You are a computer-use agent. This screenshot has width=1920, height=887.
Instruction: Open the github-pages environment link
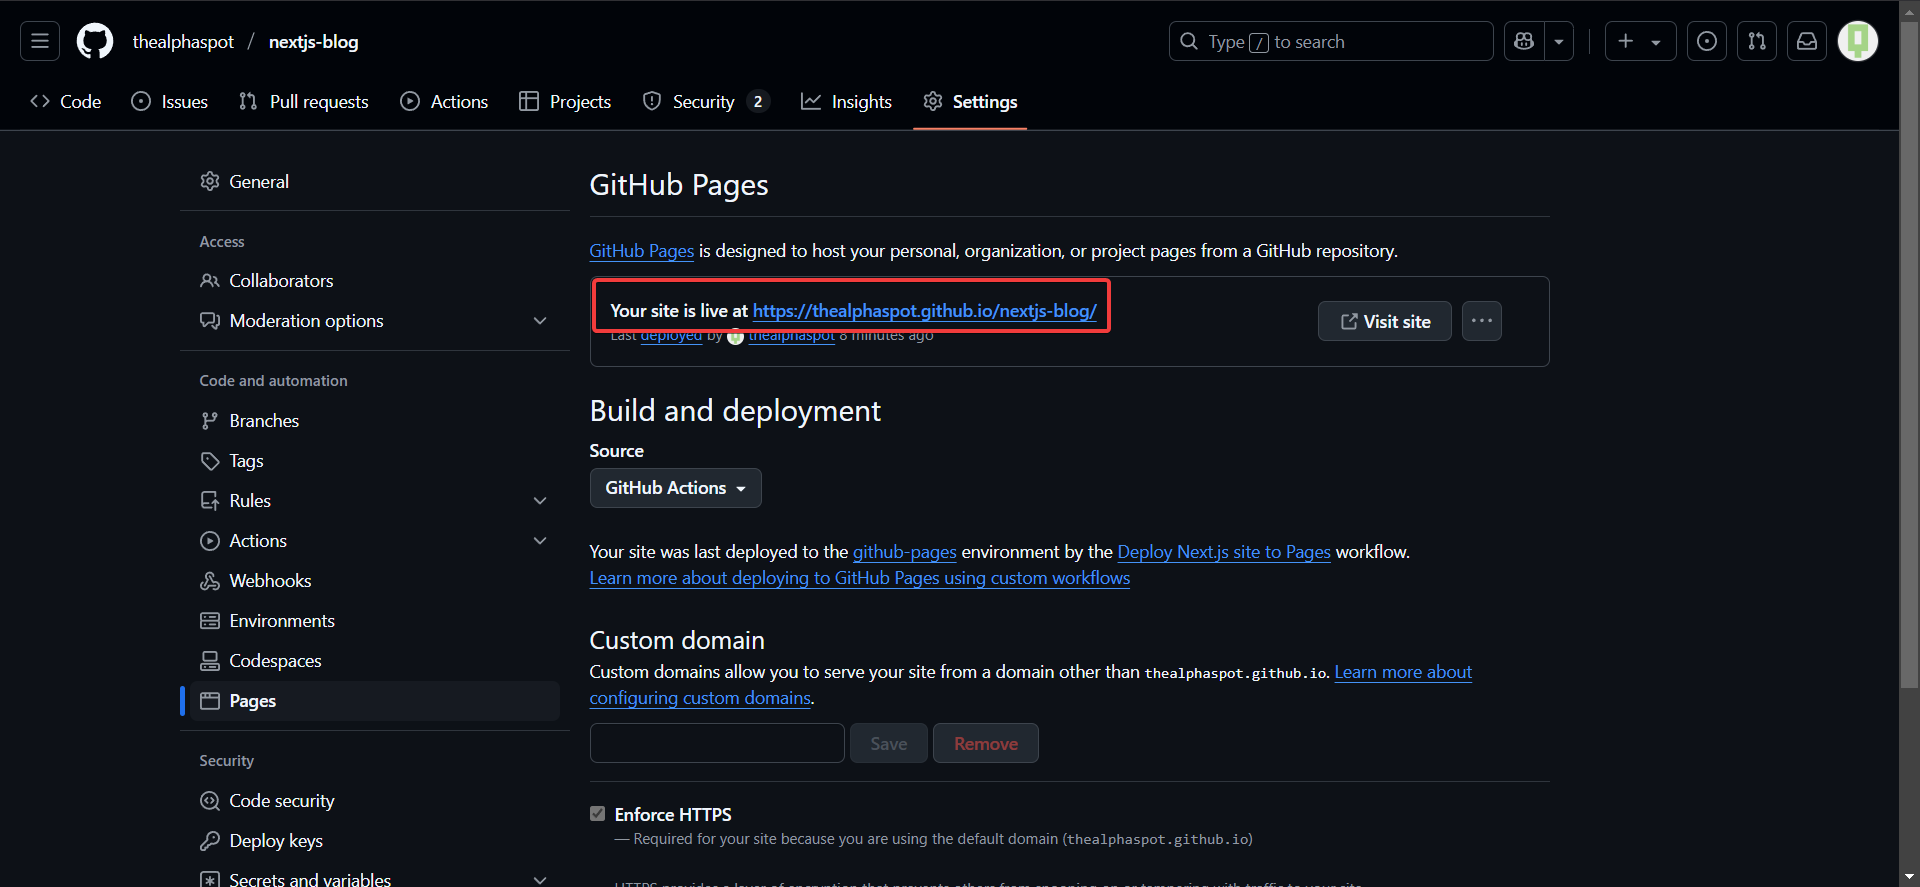tap(904, 552)
